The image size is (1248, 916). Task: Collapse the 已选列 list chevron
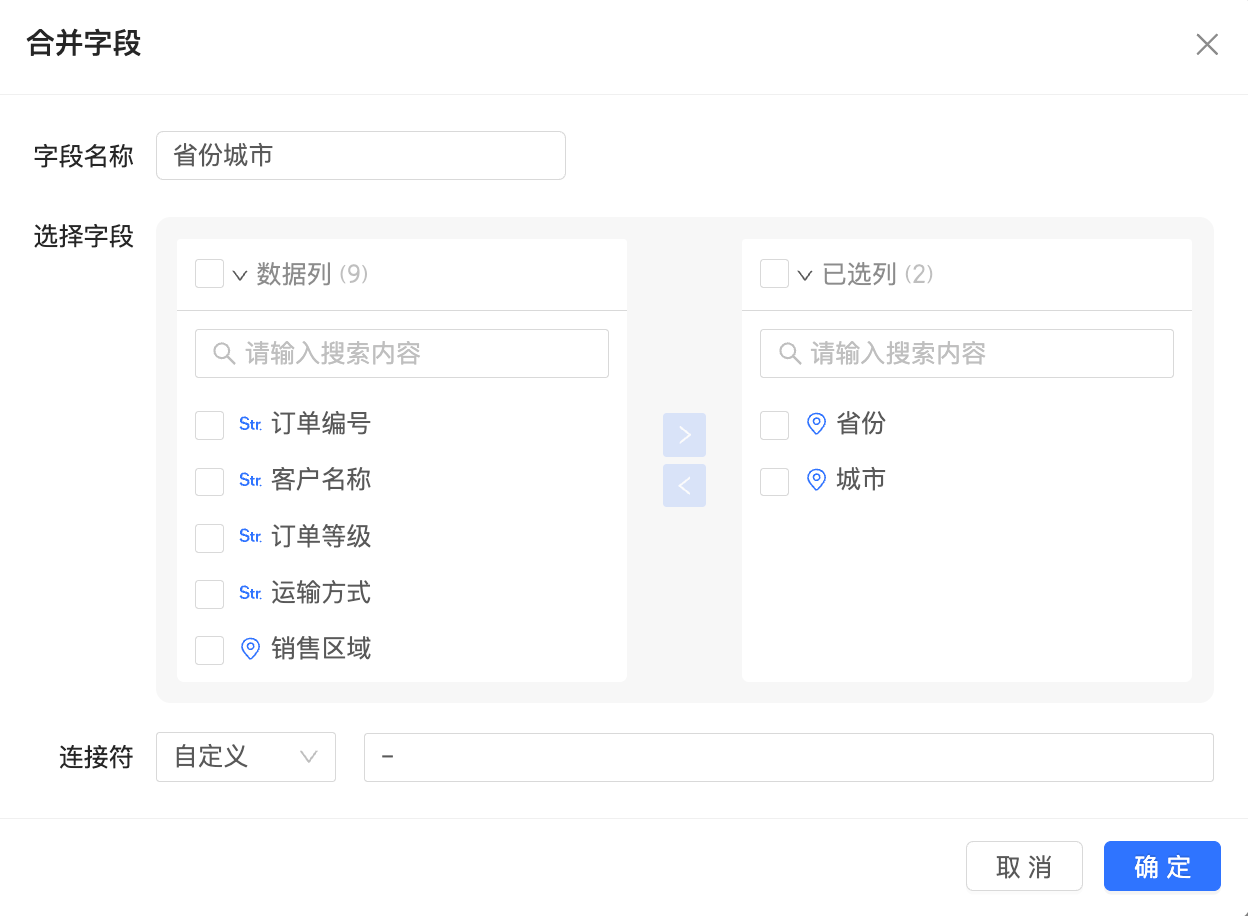pos(805,275)
